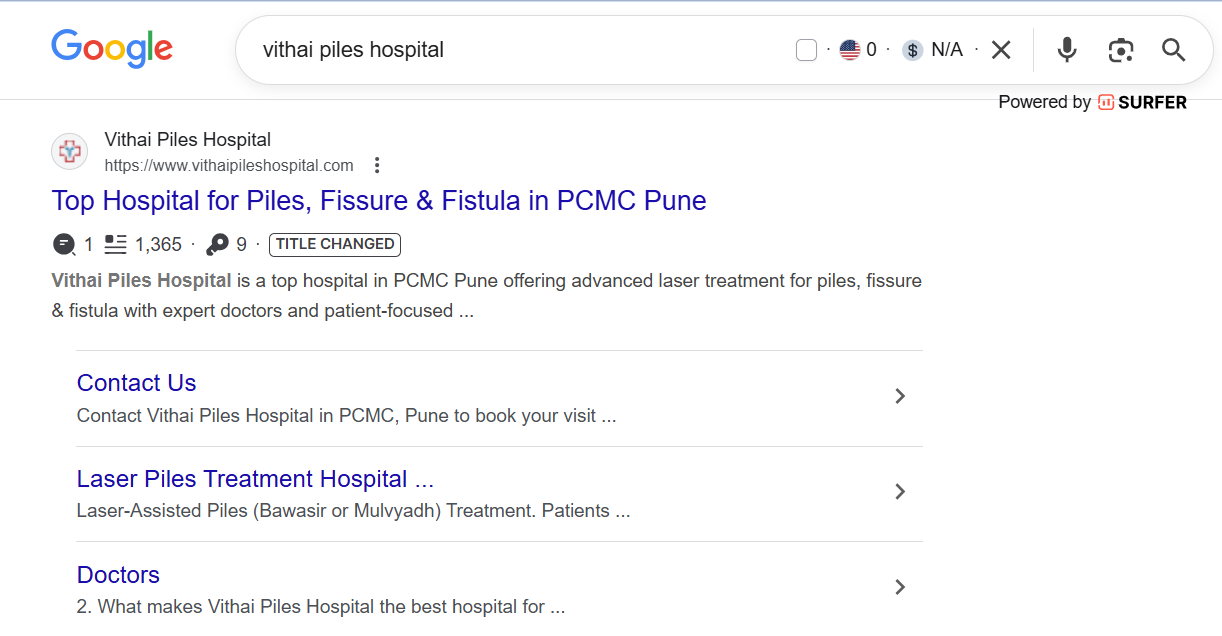Open the Top Hospital for Piles result
The image size is (1222, 636).
point(379,201)
